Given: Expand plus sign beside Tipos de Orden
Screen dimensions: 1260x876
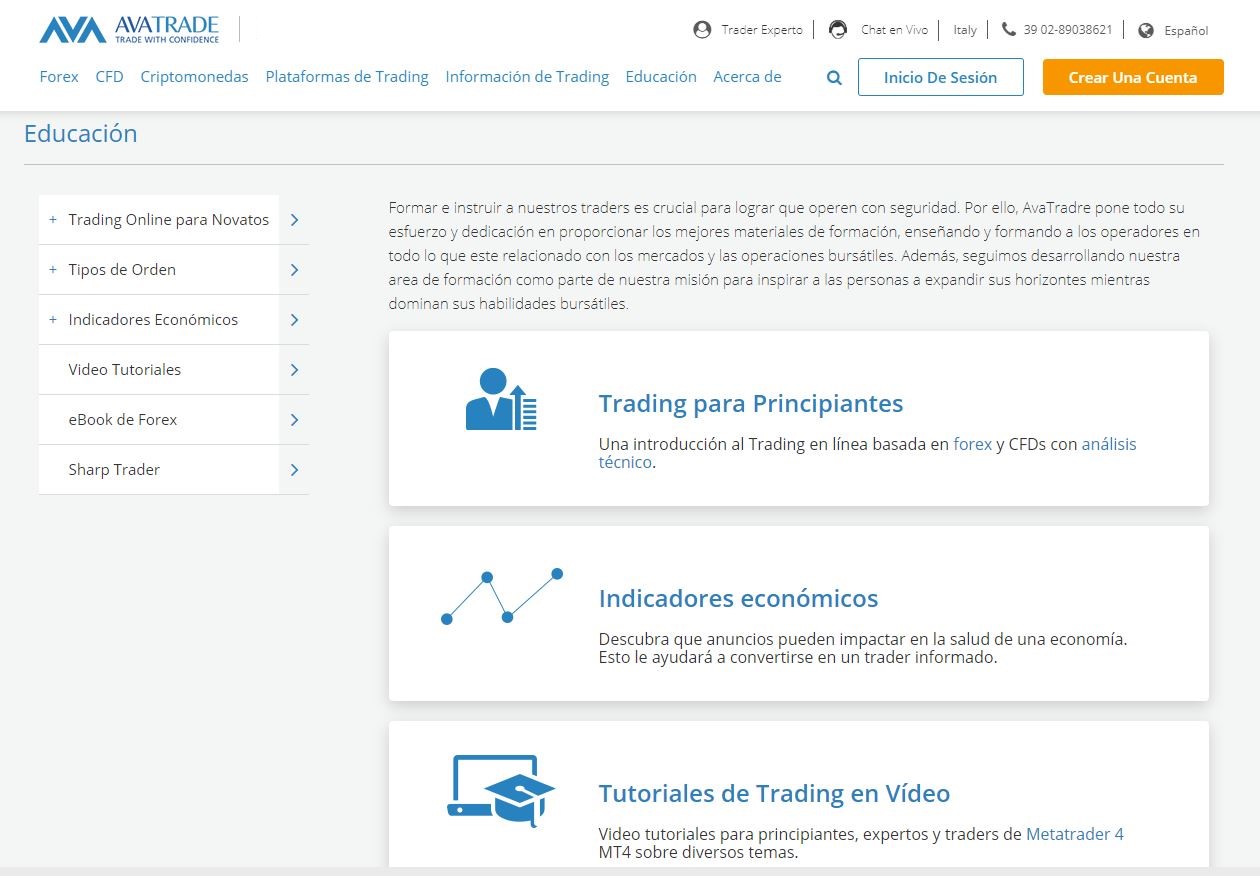Looking at the screenshot, I should 53,270.
